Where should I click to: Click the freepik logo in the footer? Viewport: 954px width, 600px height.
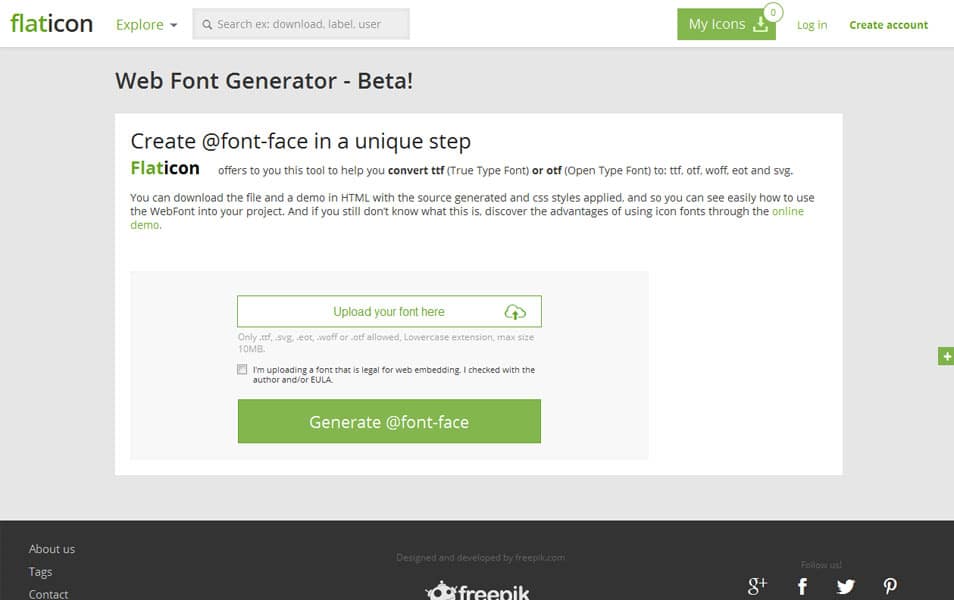[478, 590]
